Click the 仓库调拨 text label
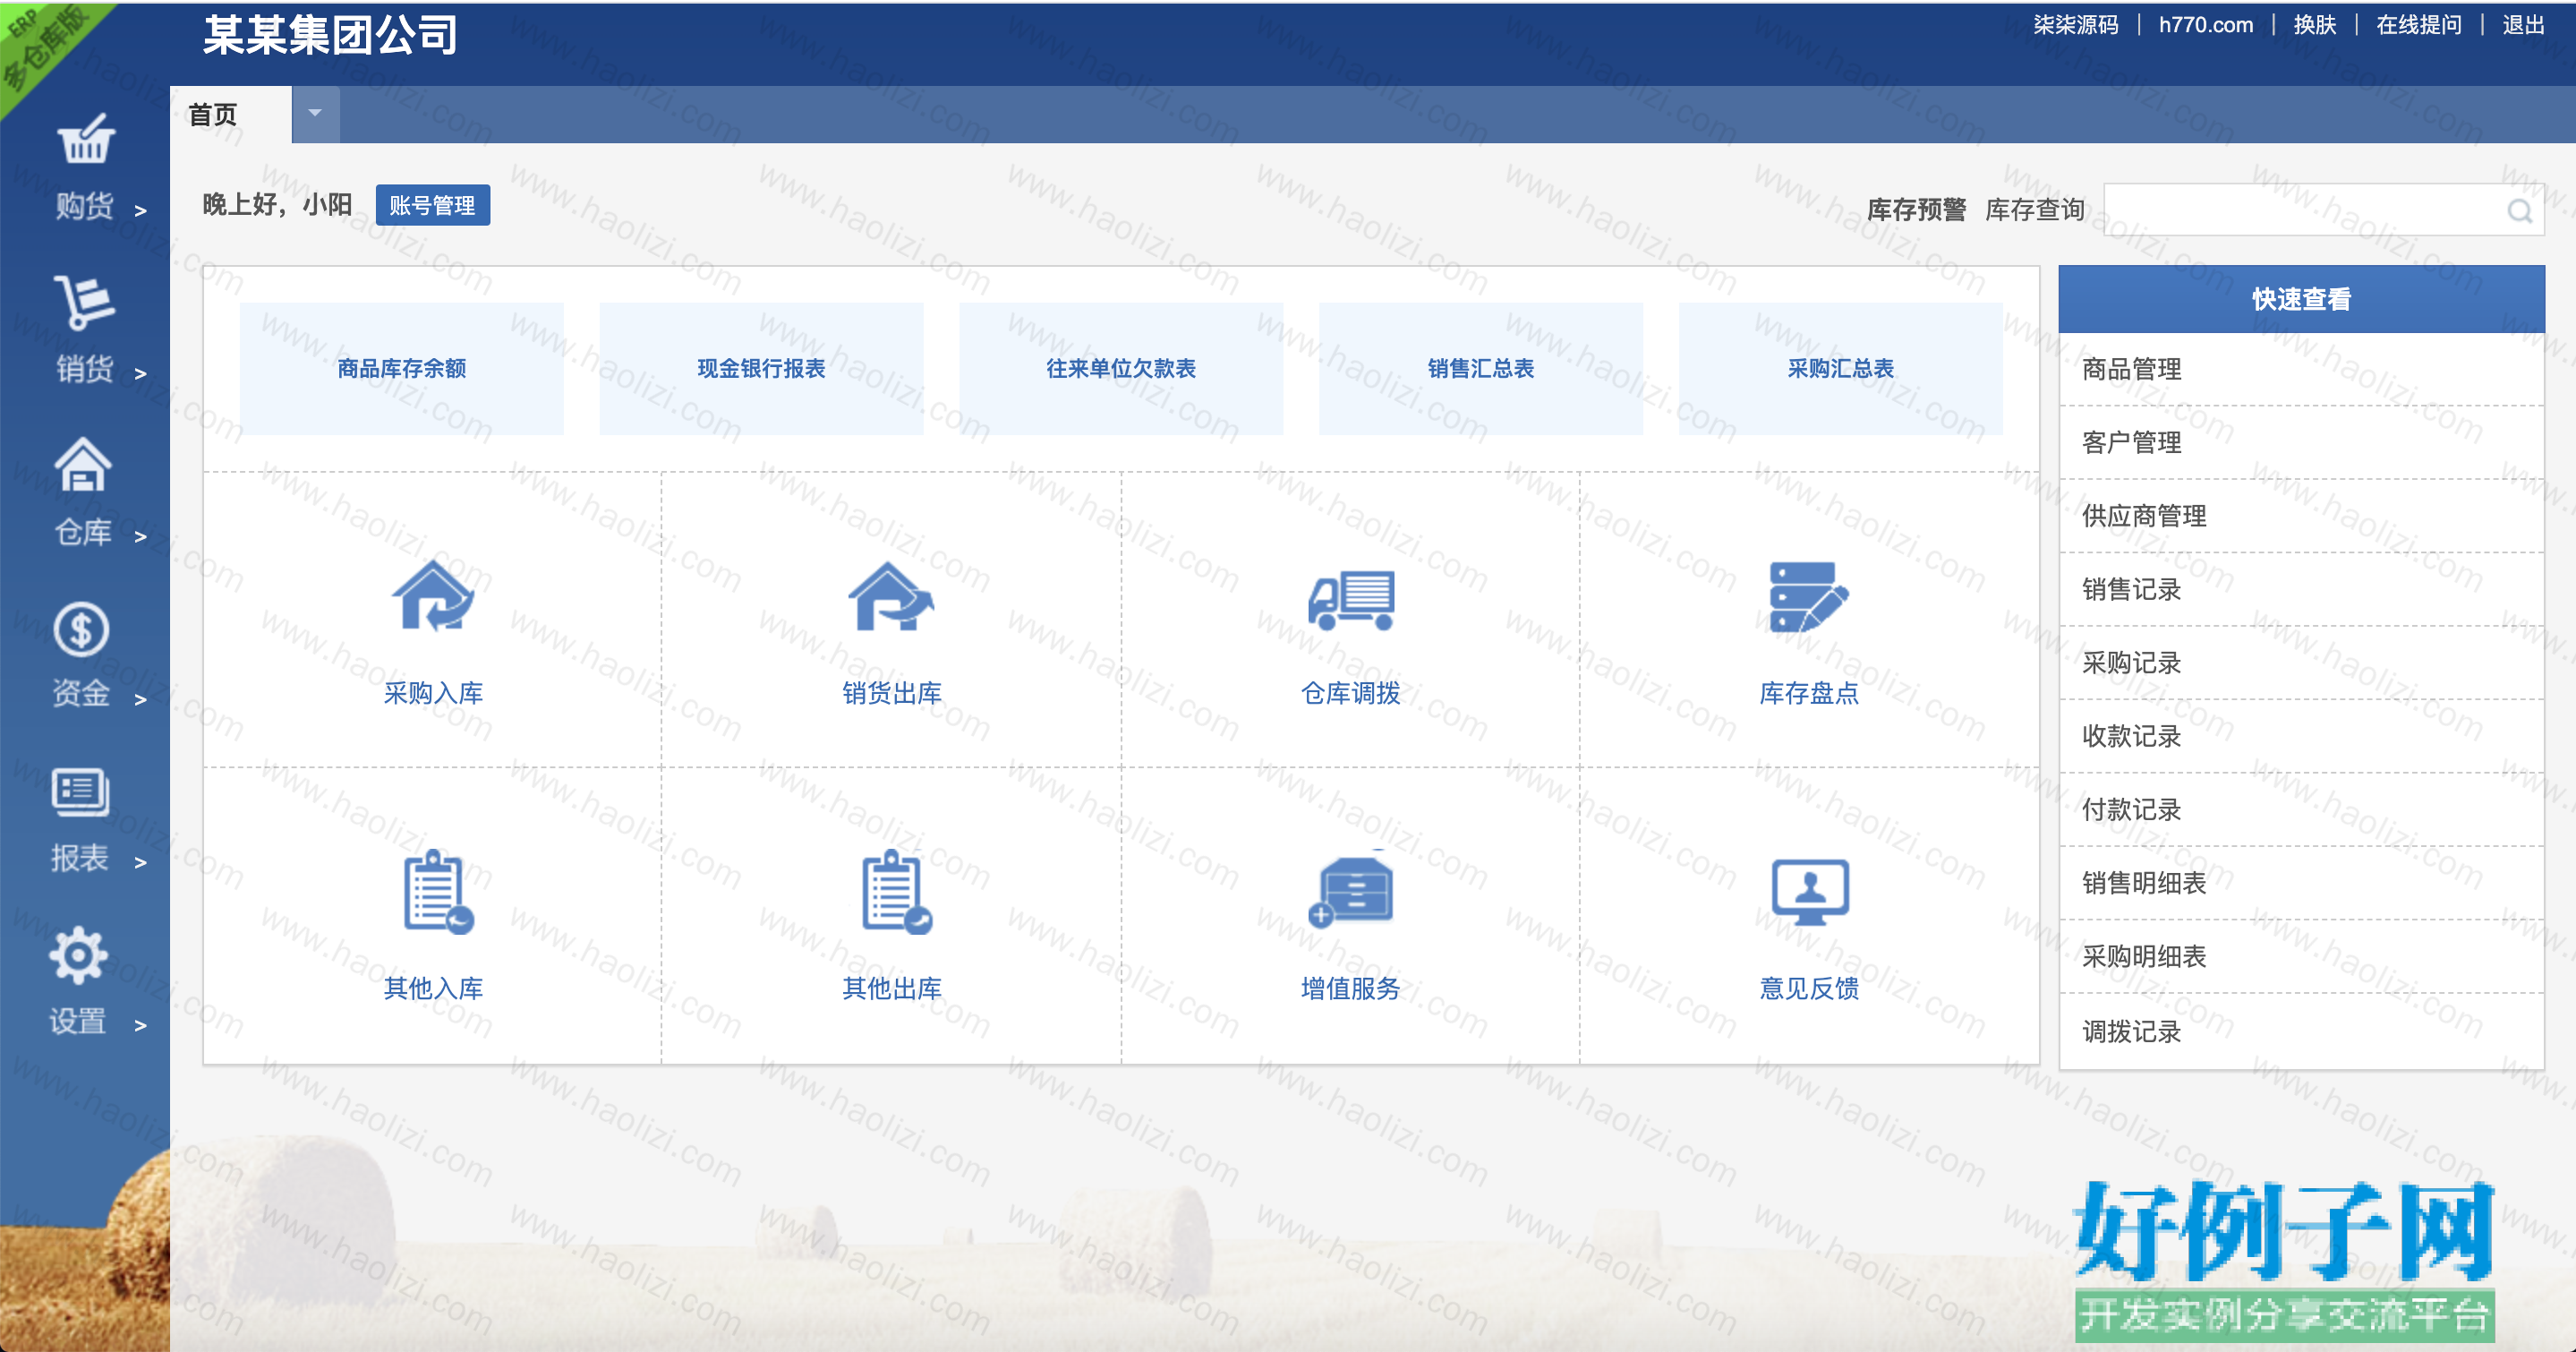The width and height of the screenshot is (2576, 1352). (x=1351, y=693)
